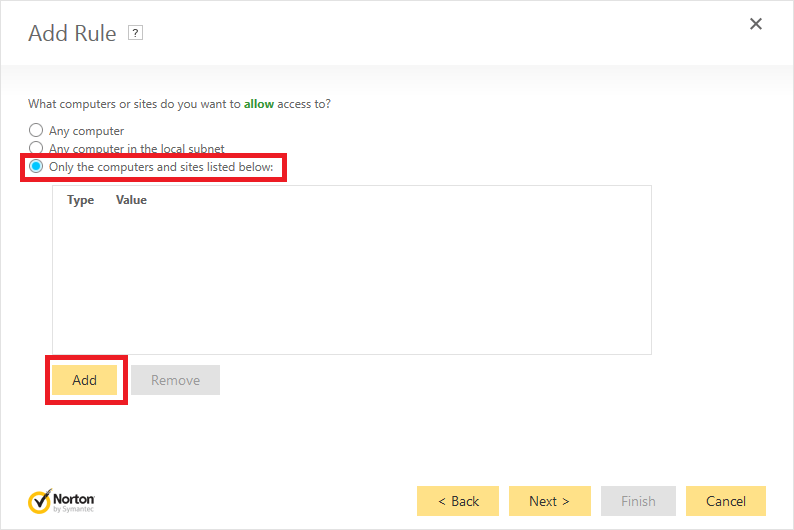Image resolution: width=794 pixels, height=530 pixels.
Task: Click the green 'allow' word
Action: (x=259, y=104)
